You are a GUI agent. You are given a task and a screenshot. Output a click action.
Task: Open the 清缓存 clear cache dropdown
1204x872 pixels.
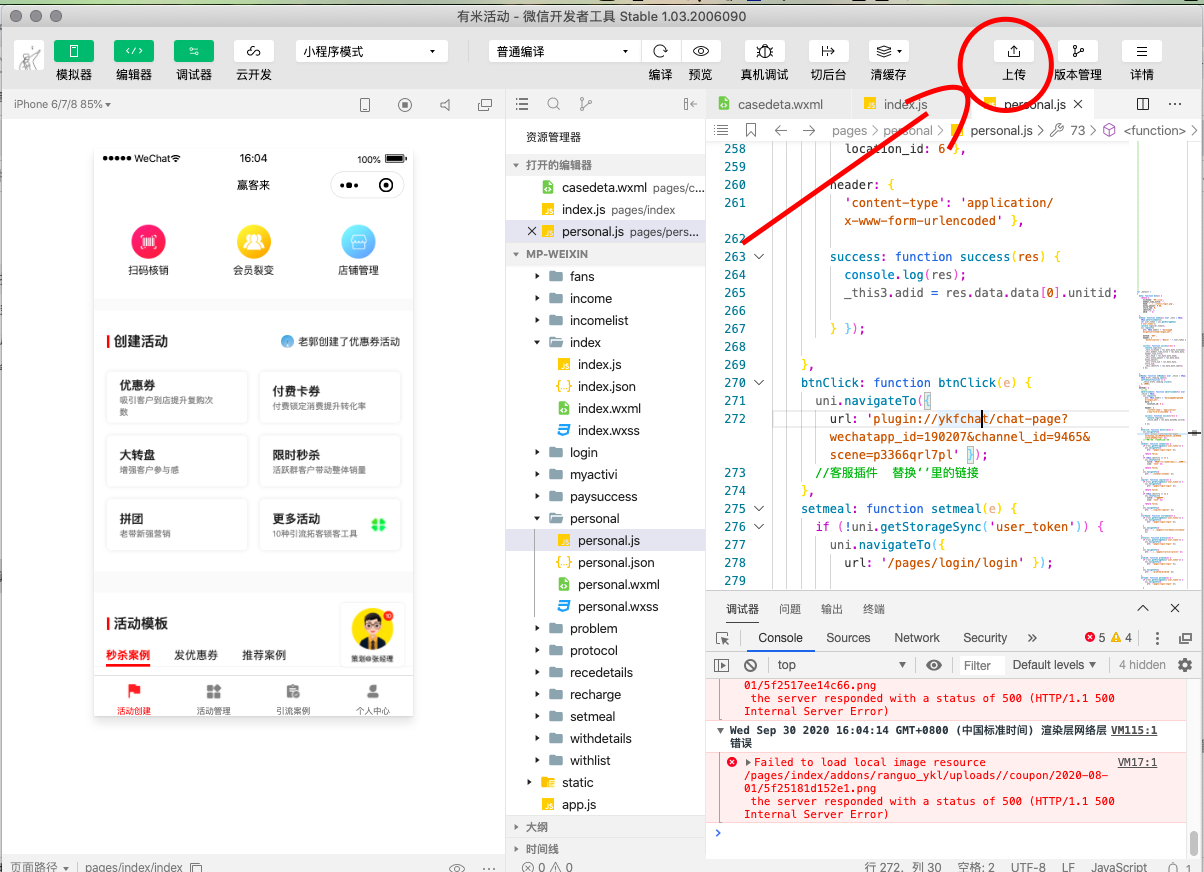tap(888, 51)
